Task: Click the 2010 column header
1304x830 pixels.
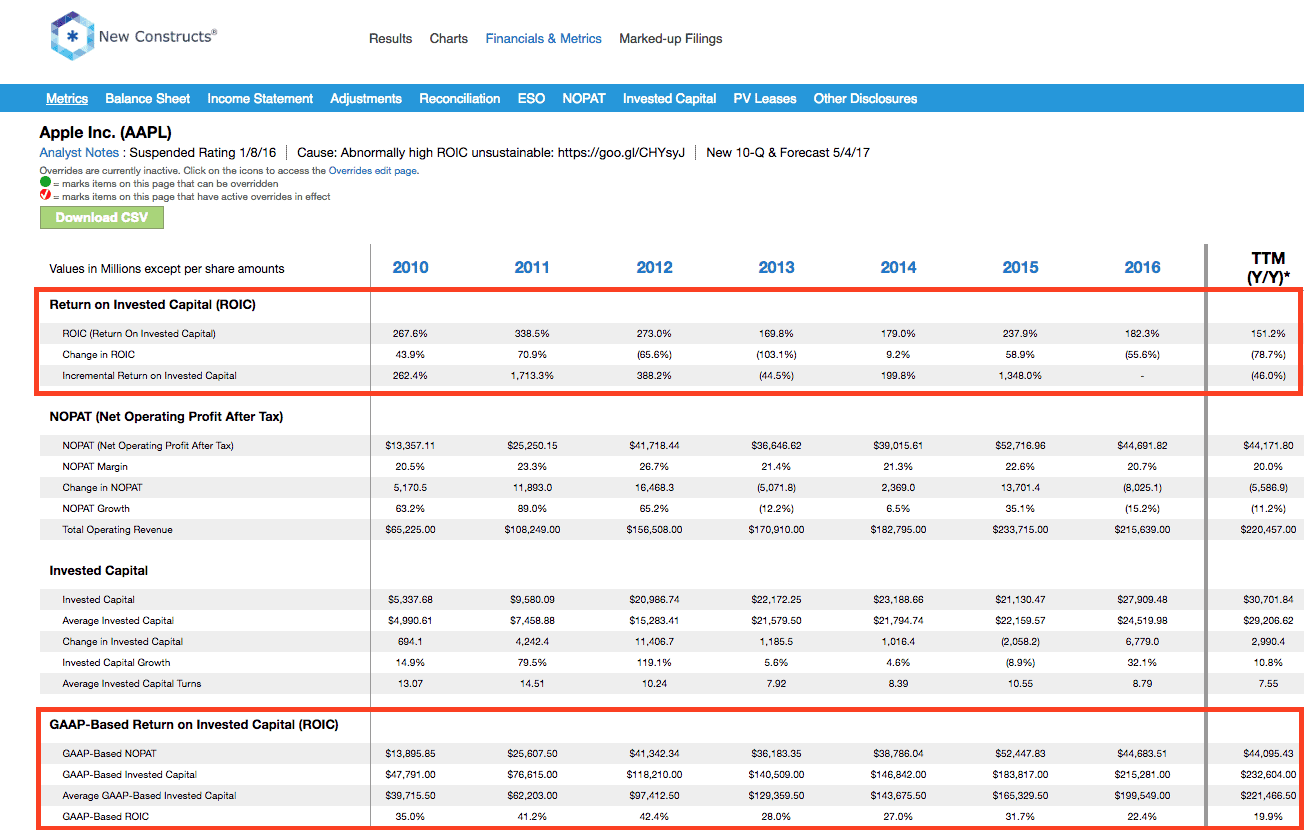Action: [410, 267]
